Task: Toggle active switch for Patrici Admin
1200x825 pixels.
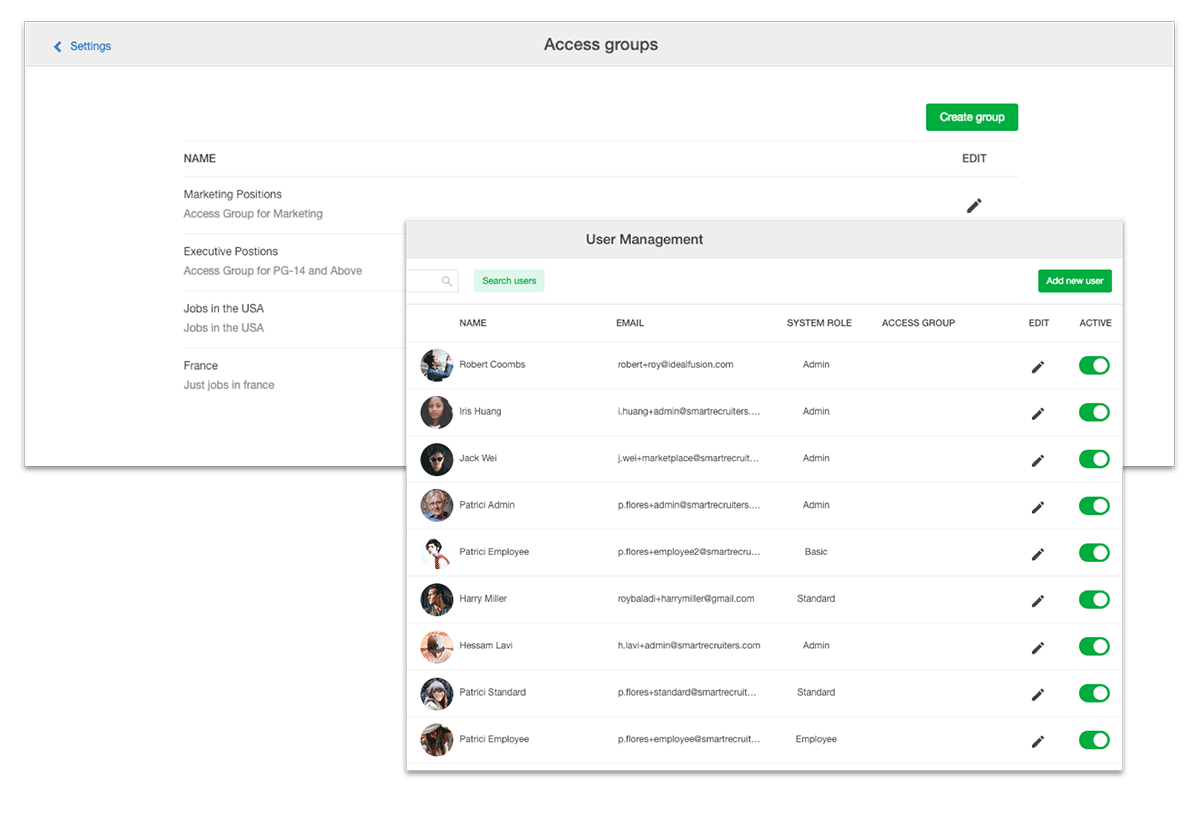Action: tap(1094, 506)
